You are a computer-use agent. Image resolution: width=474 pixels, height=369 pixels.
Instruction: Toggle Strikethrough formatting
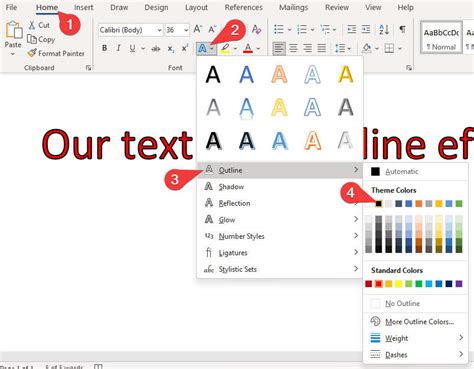click(x=155, y=49)
